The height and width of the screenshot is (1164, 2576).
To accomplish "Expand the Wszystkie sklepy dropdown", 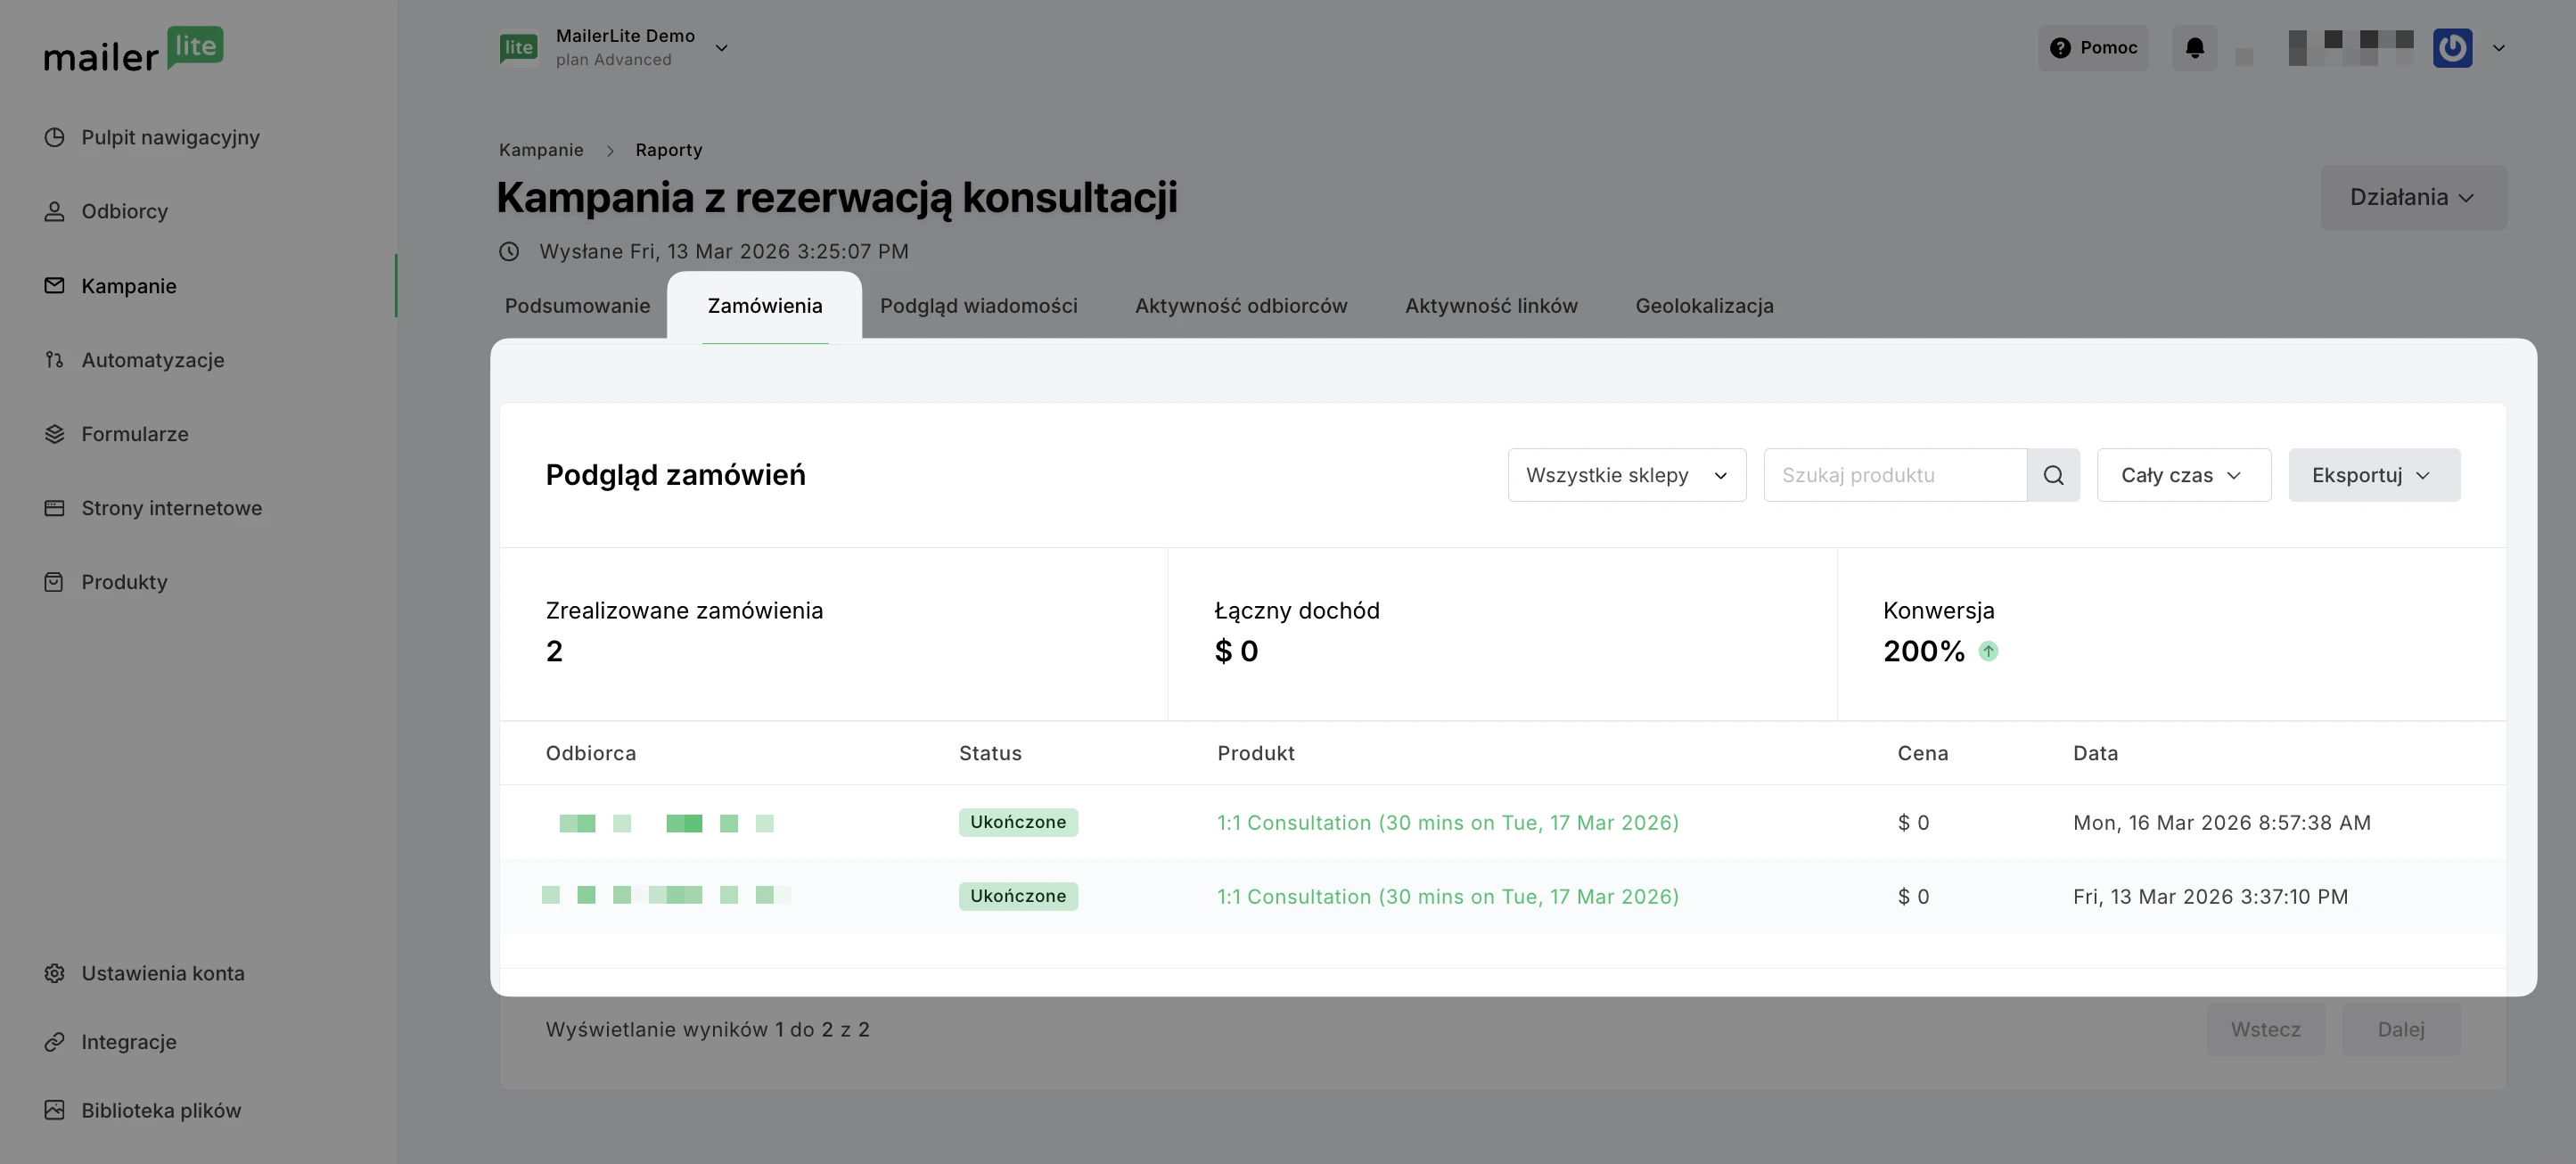I will coord(1626,475).
